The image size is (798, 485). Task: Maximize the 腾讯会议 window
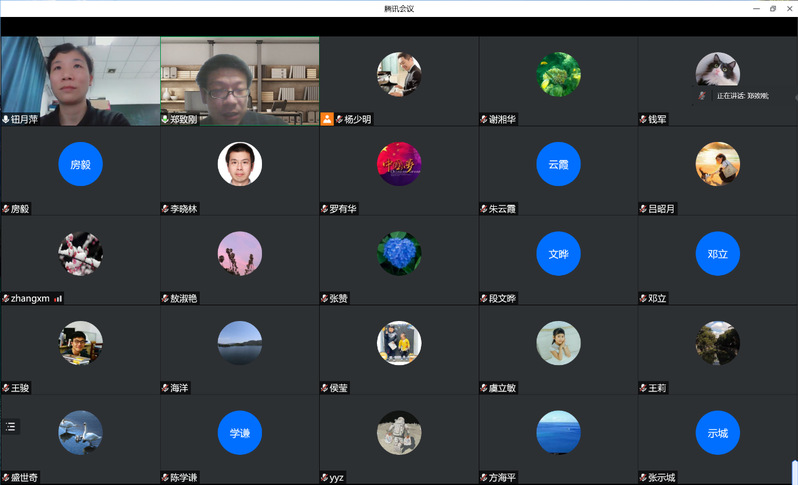click(772, 8)
